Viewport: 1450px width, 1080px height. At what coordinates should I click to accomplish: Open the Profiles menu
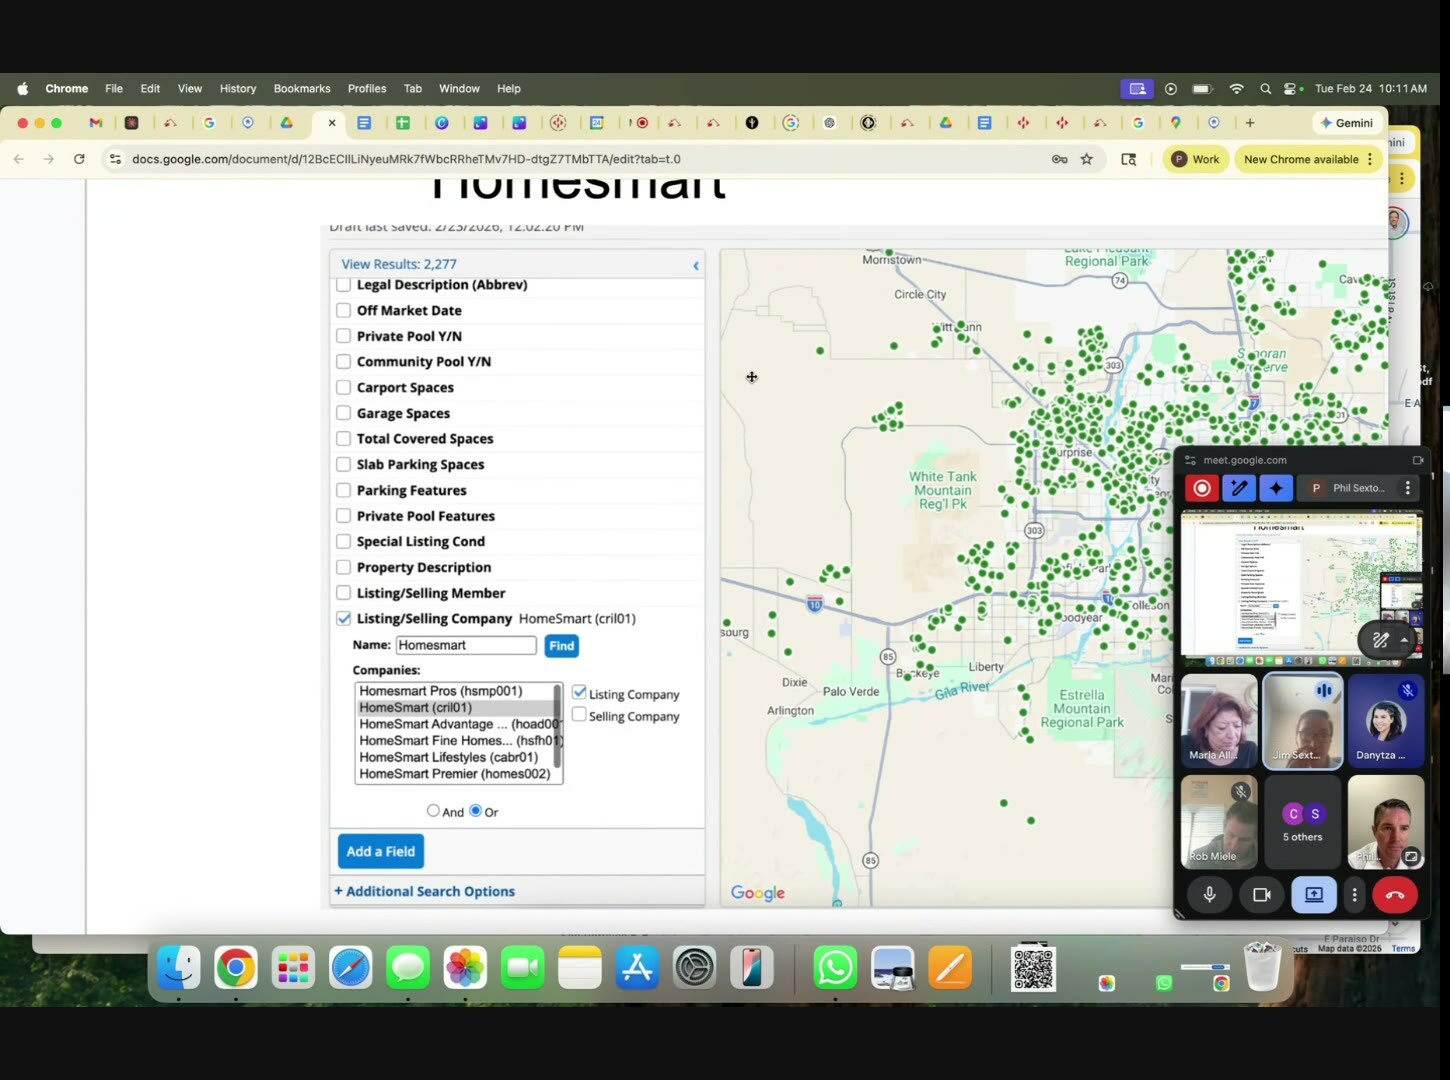pyautogui.click(x=367, y=89)
